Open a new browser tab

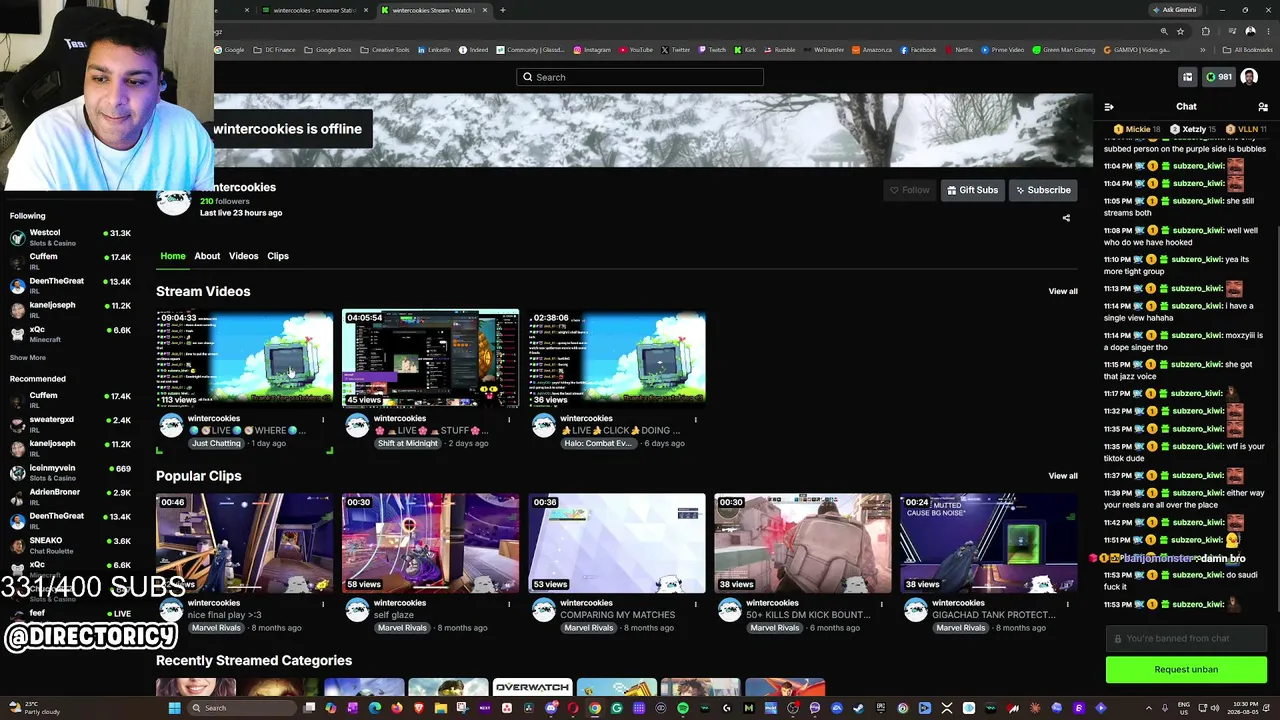click(502, 10)
